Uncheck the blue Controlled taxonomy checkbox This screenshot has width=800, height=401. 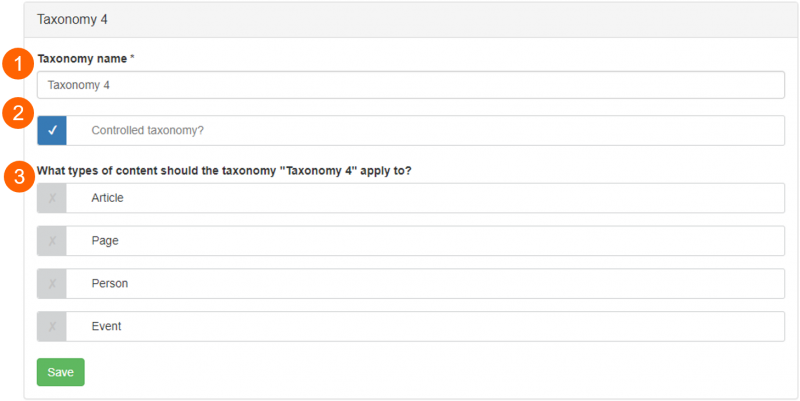click(52, 130)
